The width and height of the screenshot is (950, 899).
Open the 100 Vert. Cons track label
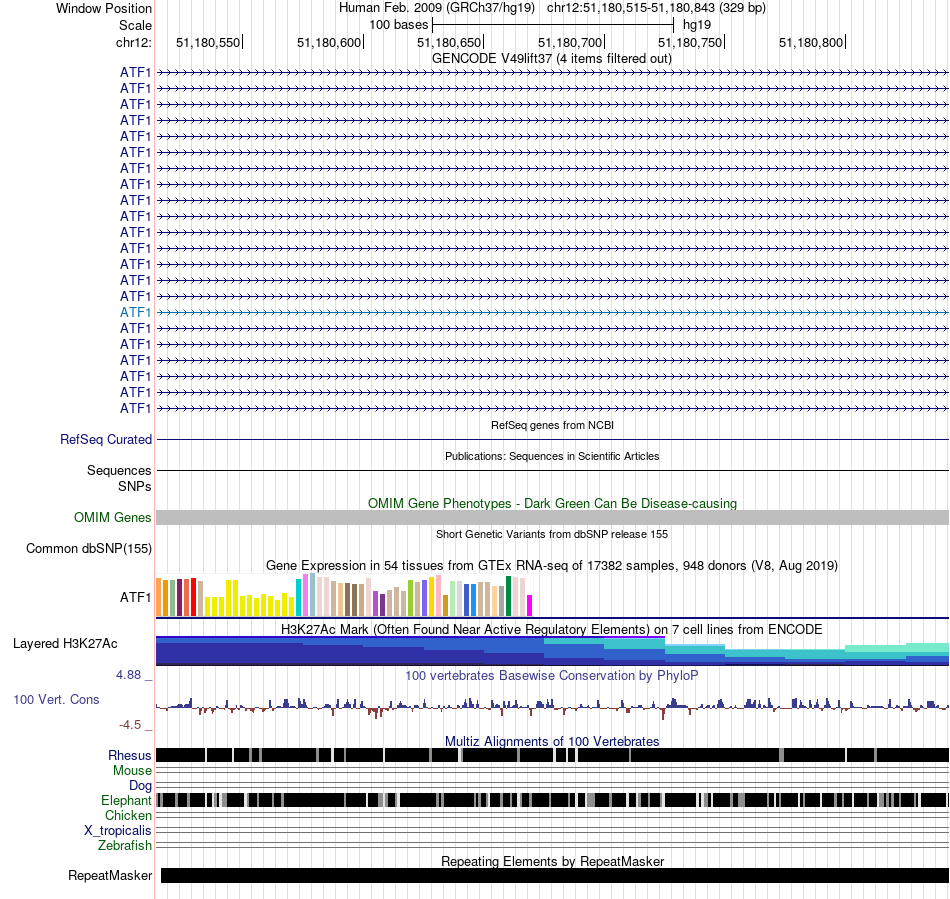pyautogui.click(x=56, y=699)
